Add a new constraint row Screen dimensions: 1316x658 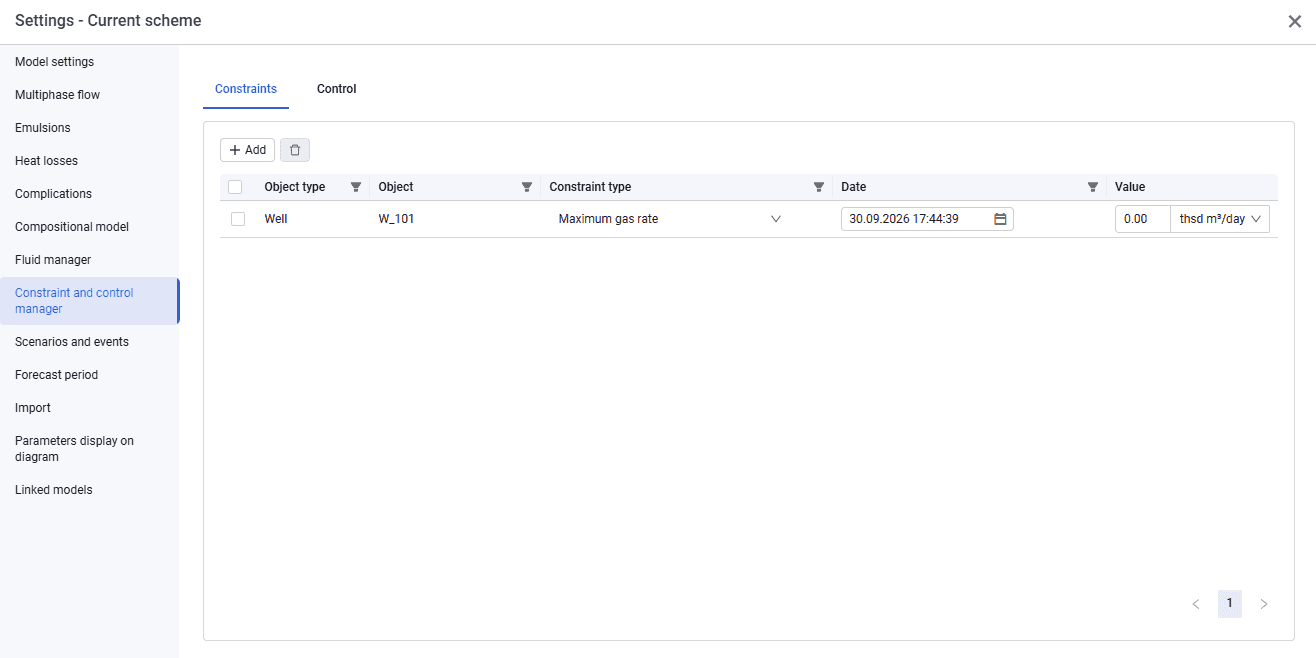(247, 150)
